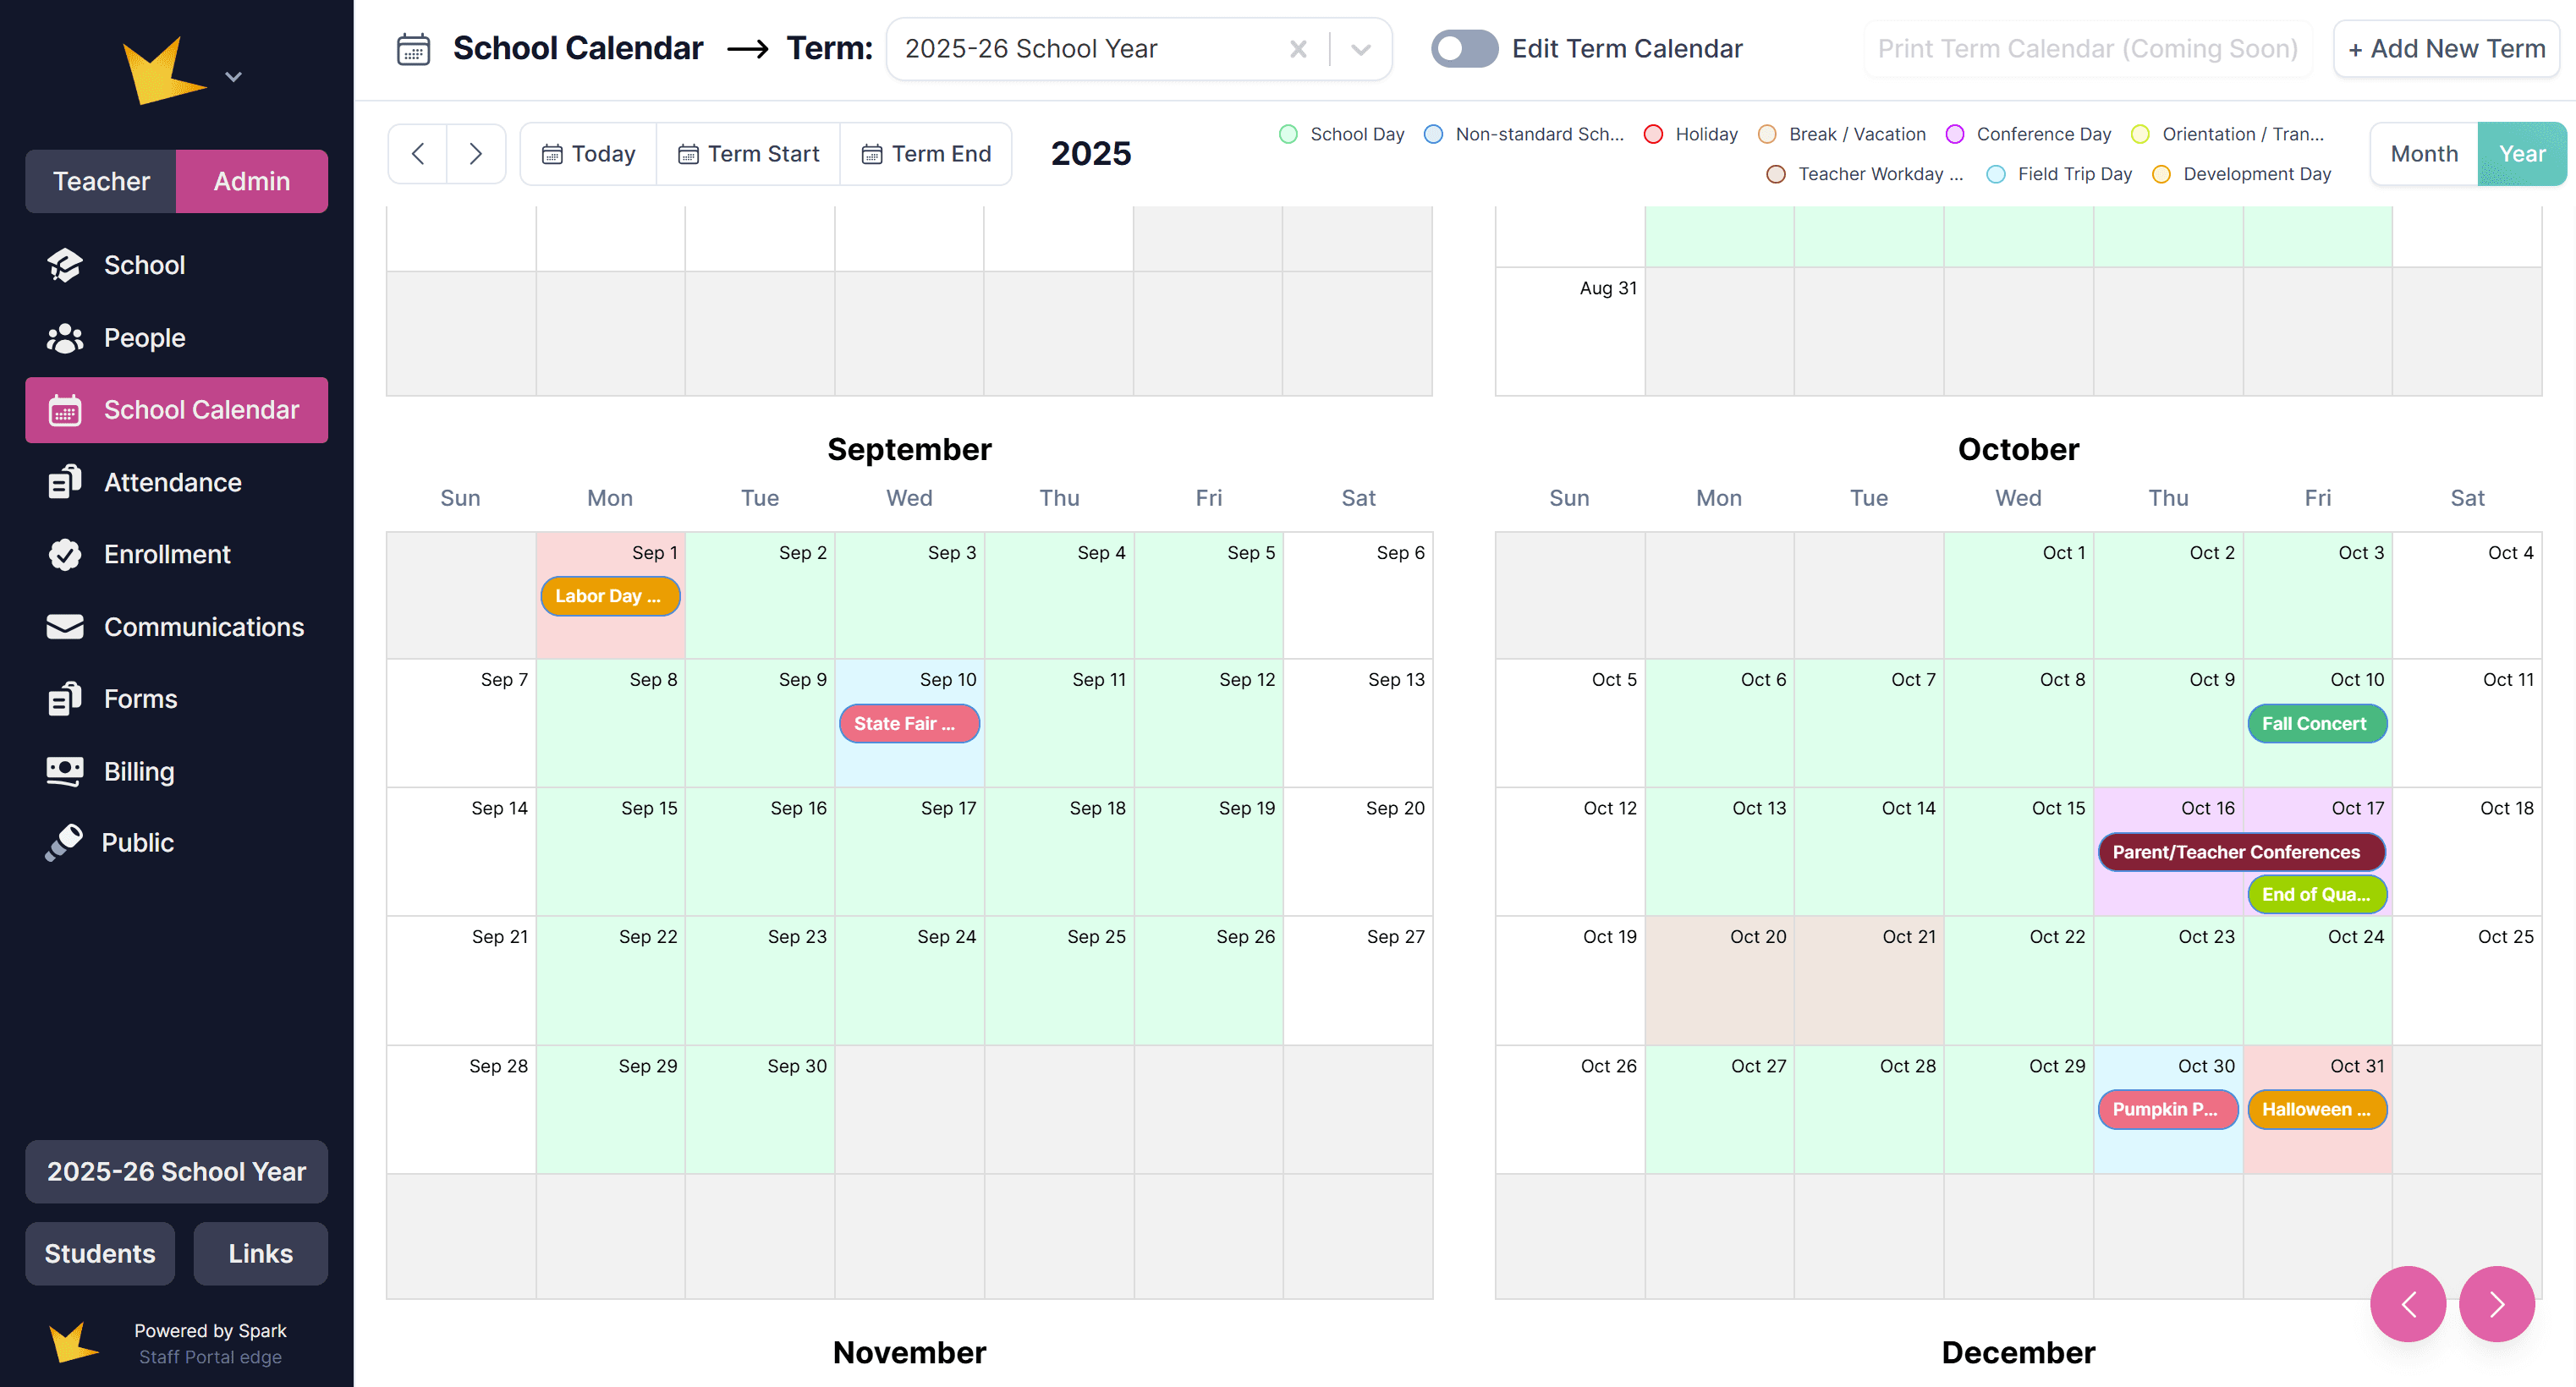
Task: Select the Billing sidebar icon
Action: tap(63, 771)
